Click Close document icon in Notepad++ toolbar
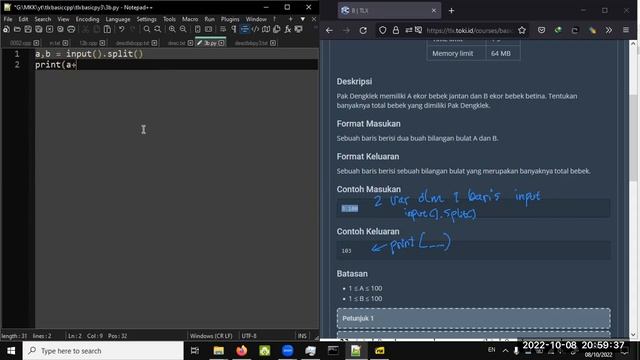Screen dimensions: 640x360 [x=49, y=29]
